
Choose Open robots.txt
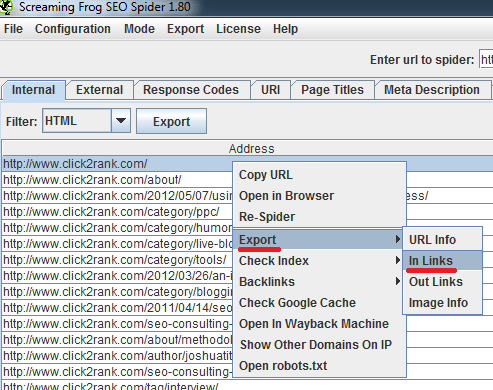319,366
